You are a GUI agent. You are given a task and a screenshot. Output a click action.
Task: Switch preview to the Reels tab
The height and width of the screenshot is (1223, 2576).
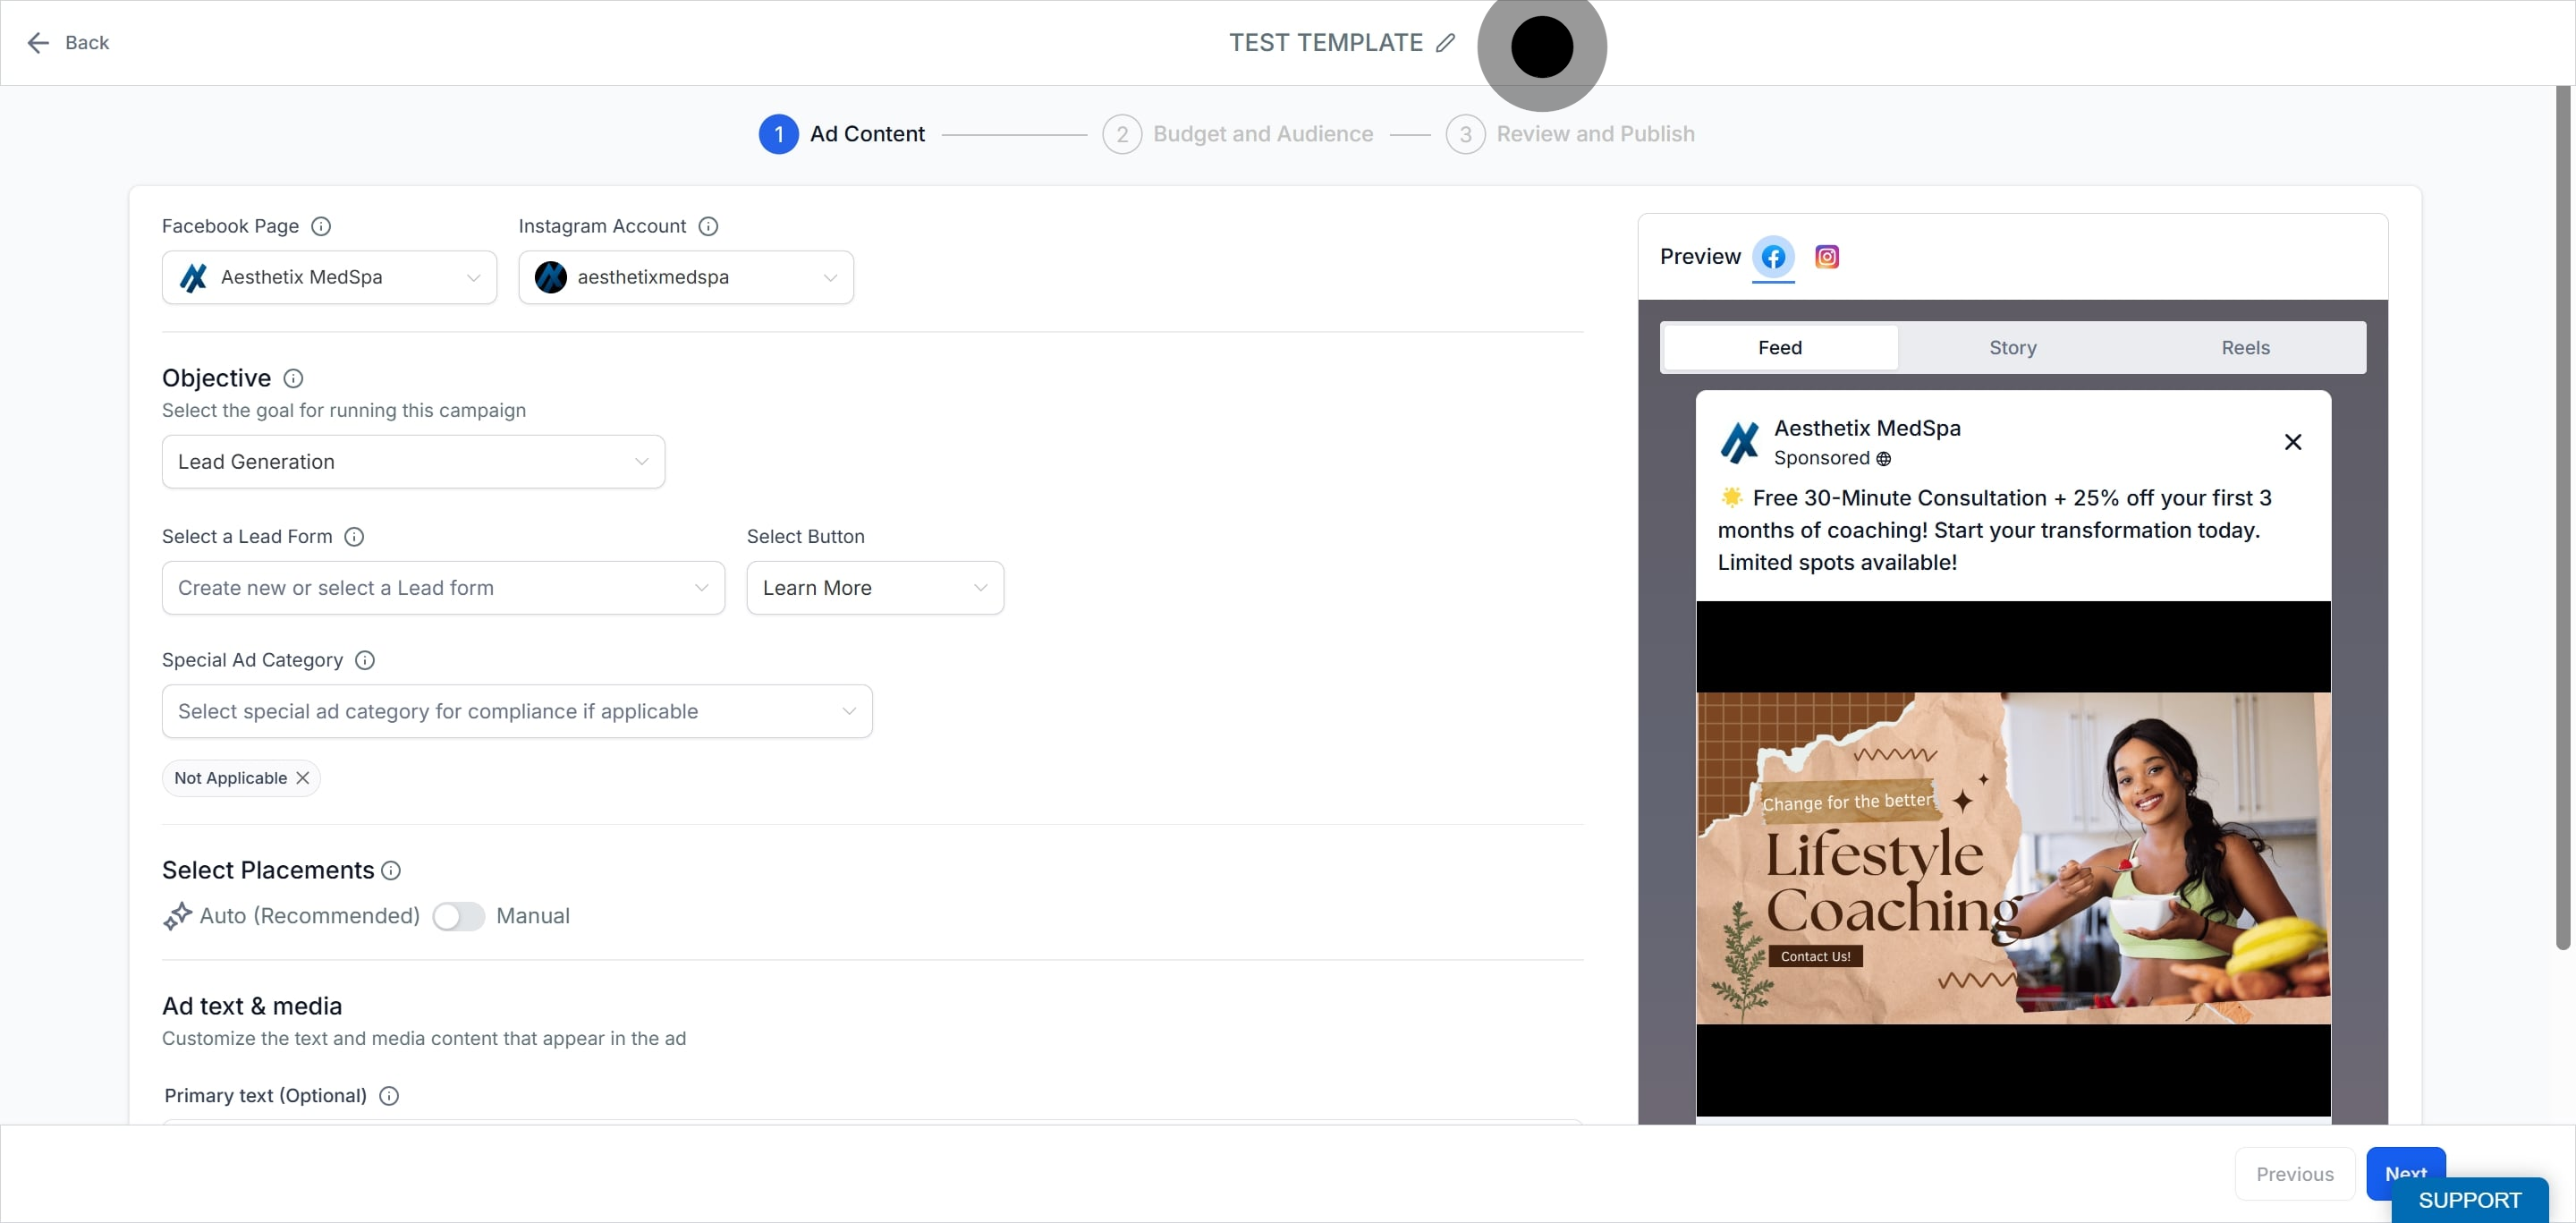click(x=2245, y=347)
